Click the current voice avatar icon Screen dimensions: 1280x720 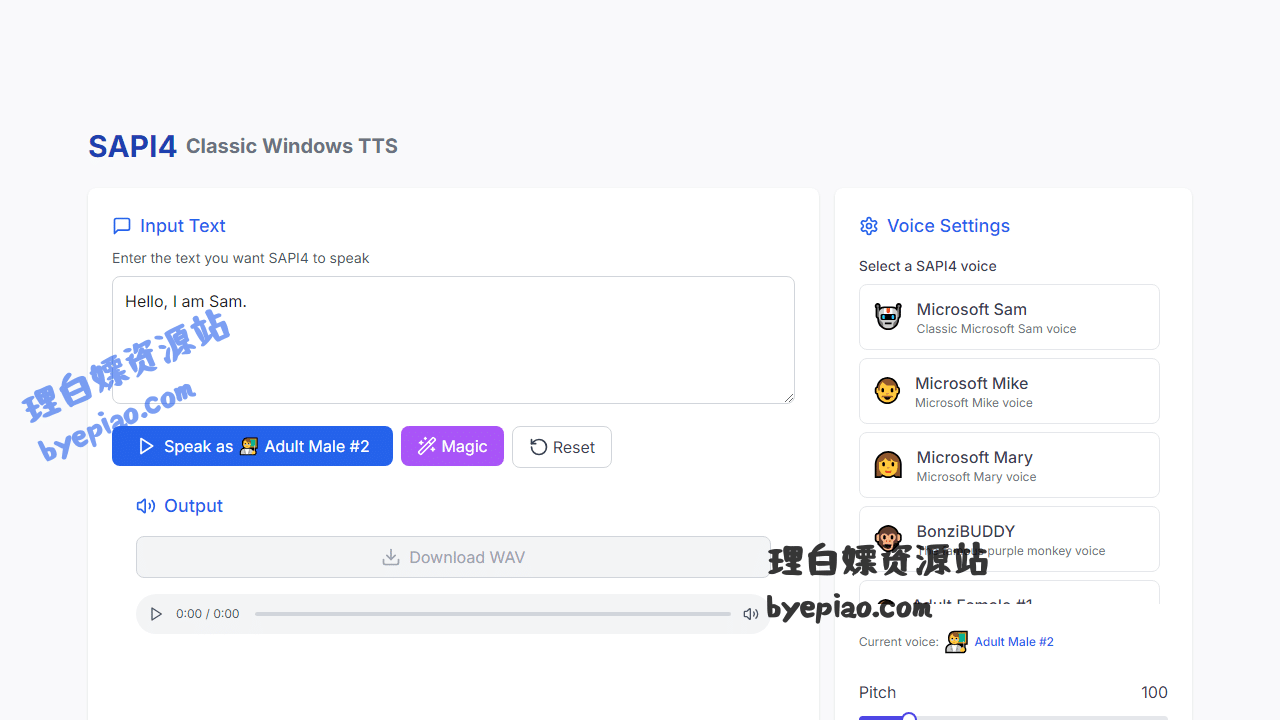pyautogui.click(x=956, y=642)
